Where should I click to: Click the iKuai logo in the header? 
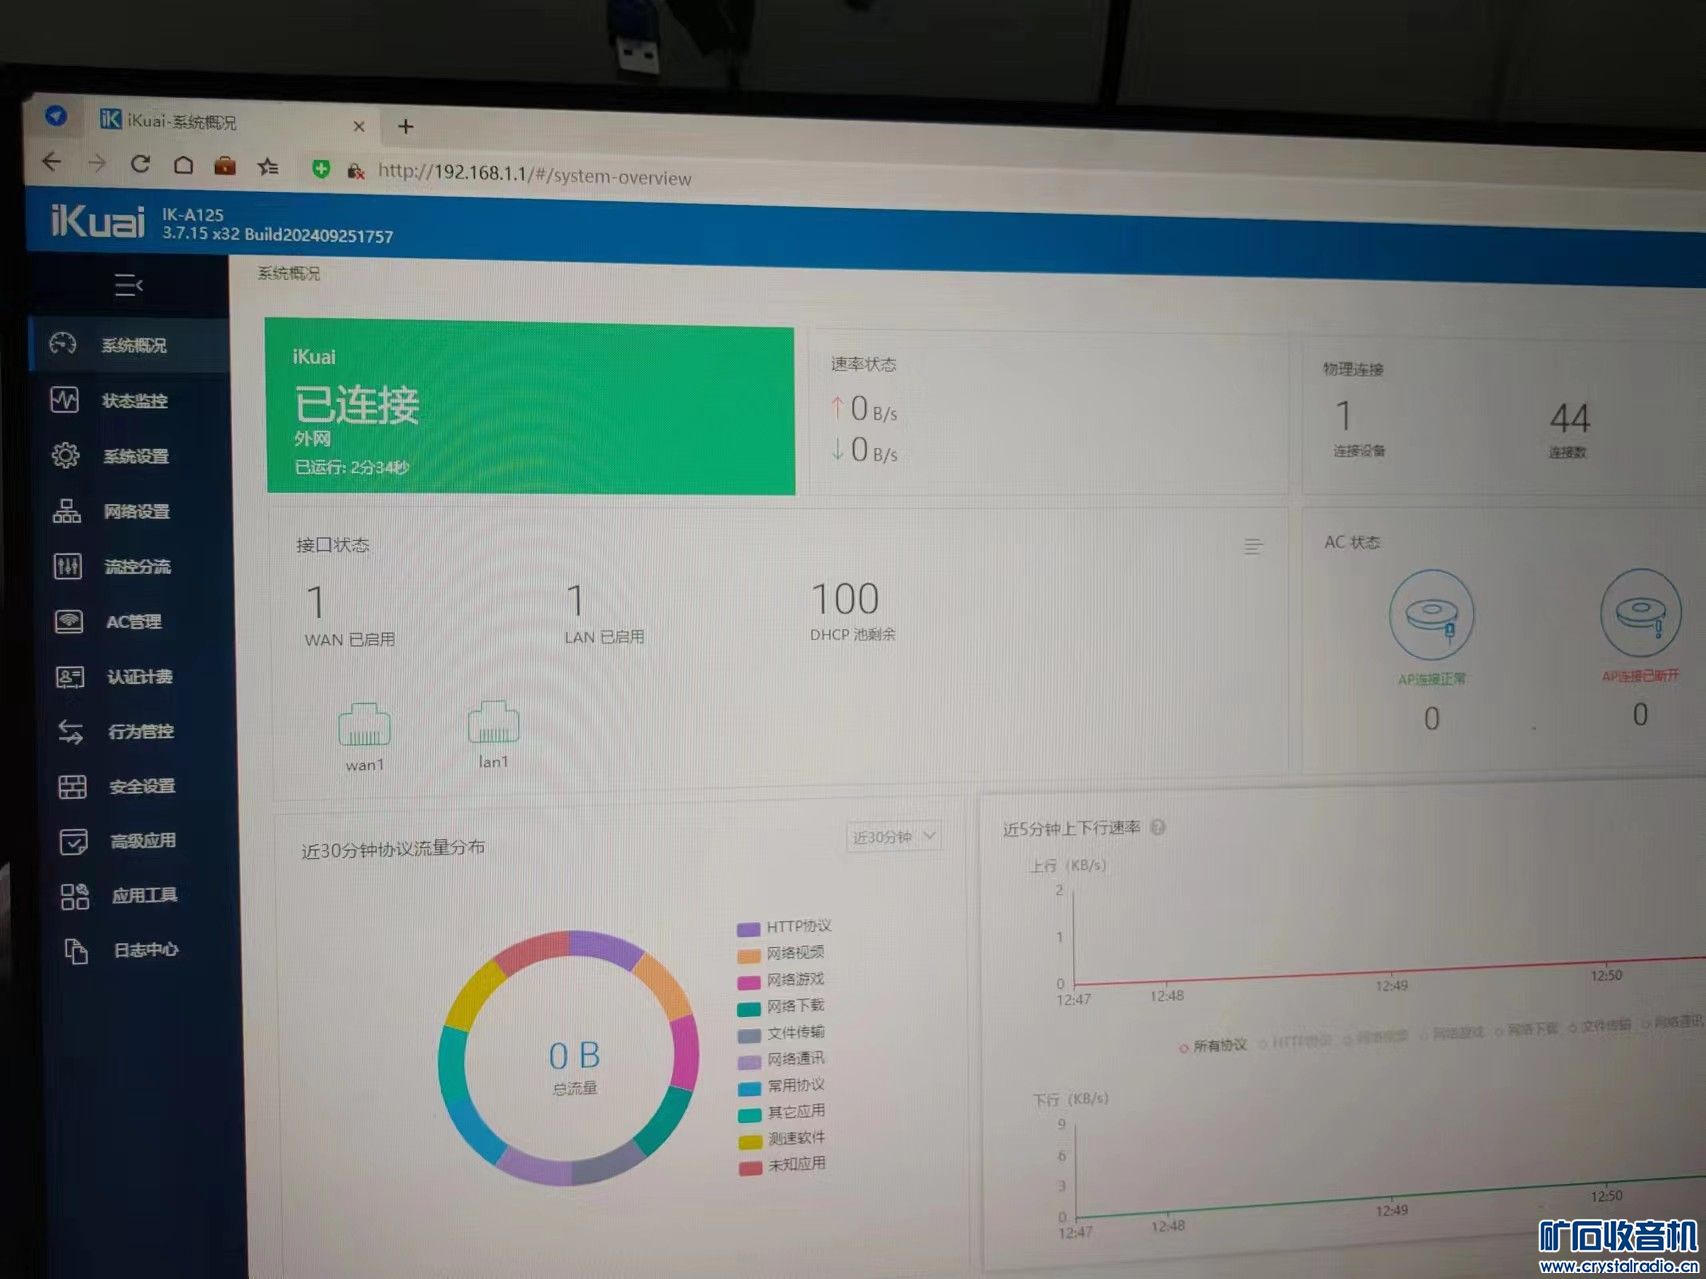98,220
